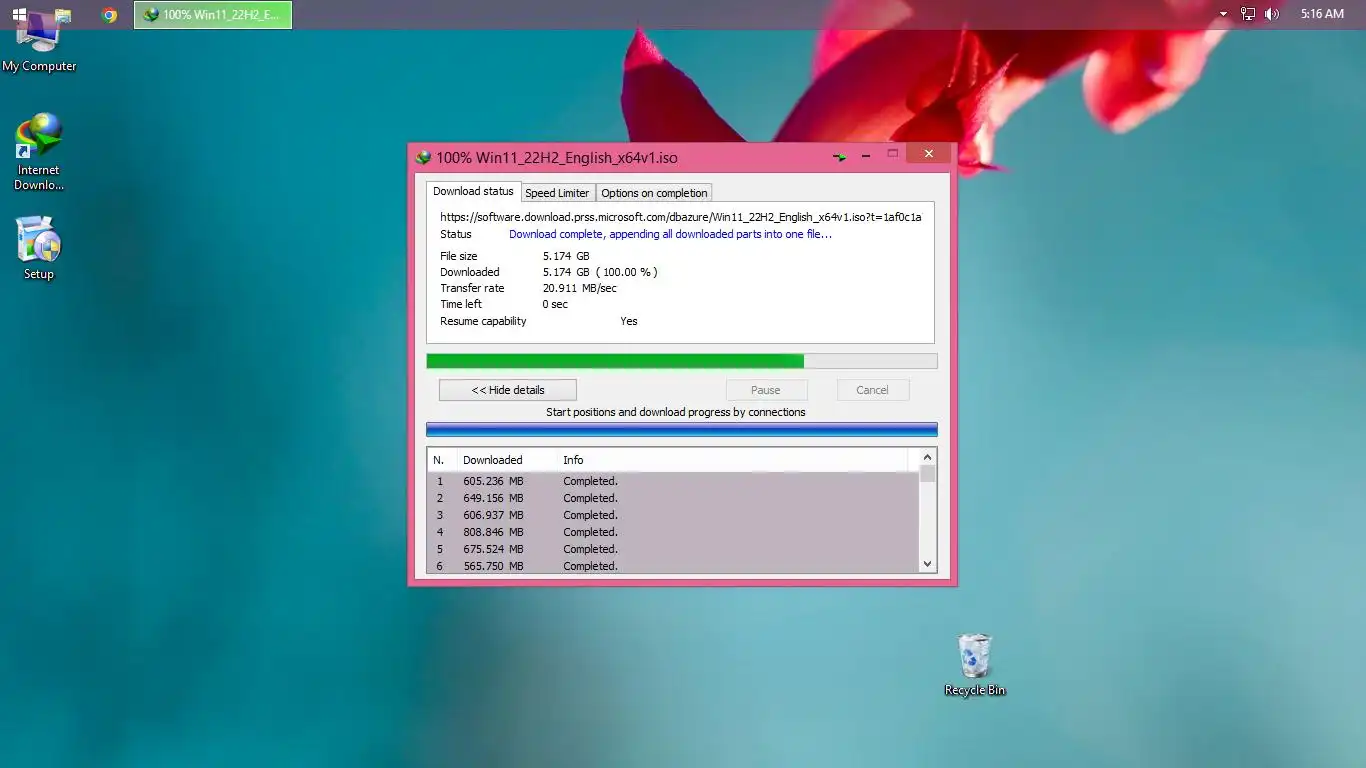Click the Info column header
This screenshot has width=1366, height=768.
click(x=733, y=460)
